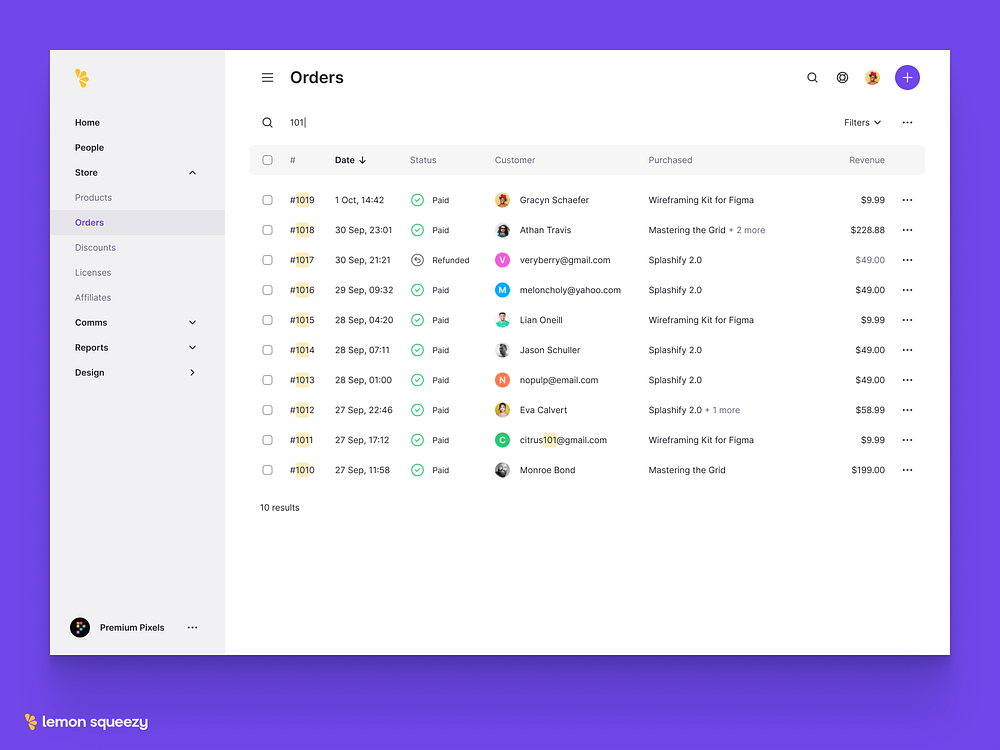Open the help icon beside the search icon
This screenshot has height=750, width=1000.
[x=842, y=77]
